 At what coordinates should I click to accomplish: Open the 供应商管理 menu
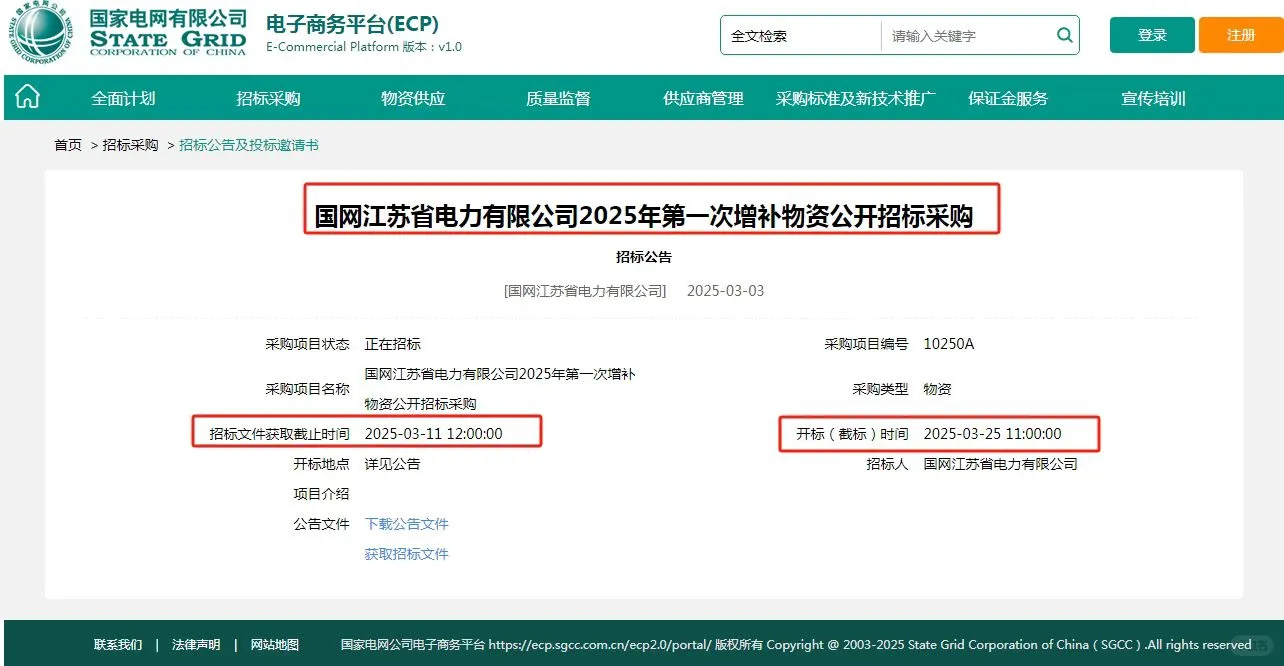coord(703,98)
